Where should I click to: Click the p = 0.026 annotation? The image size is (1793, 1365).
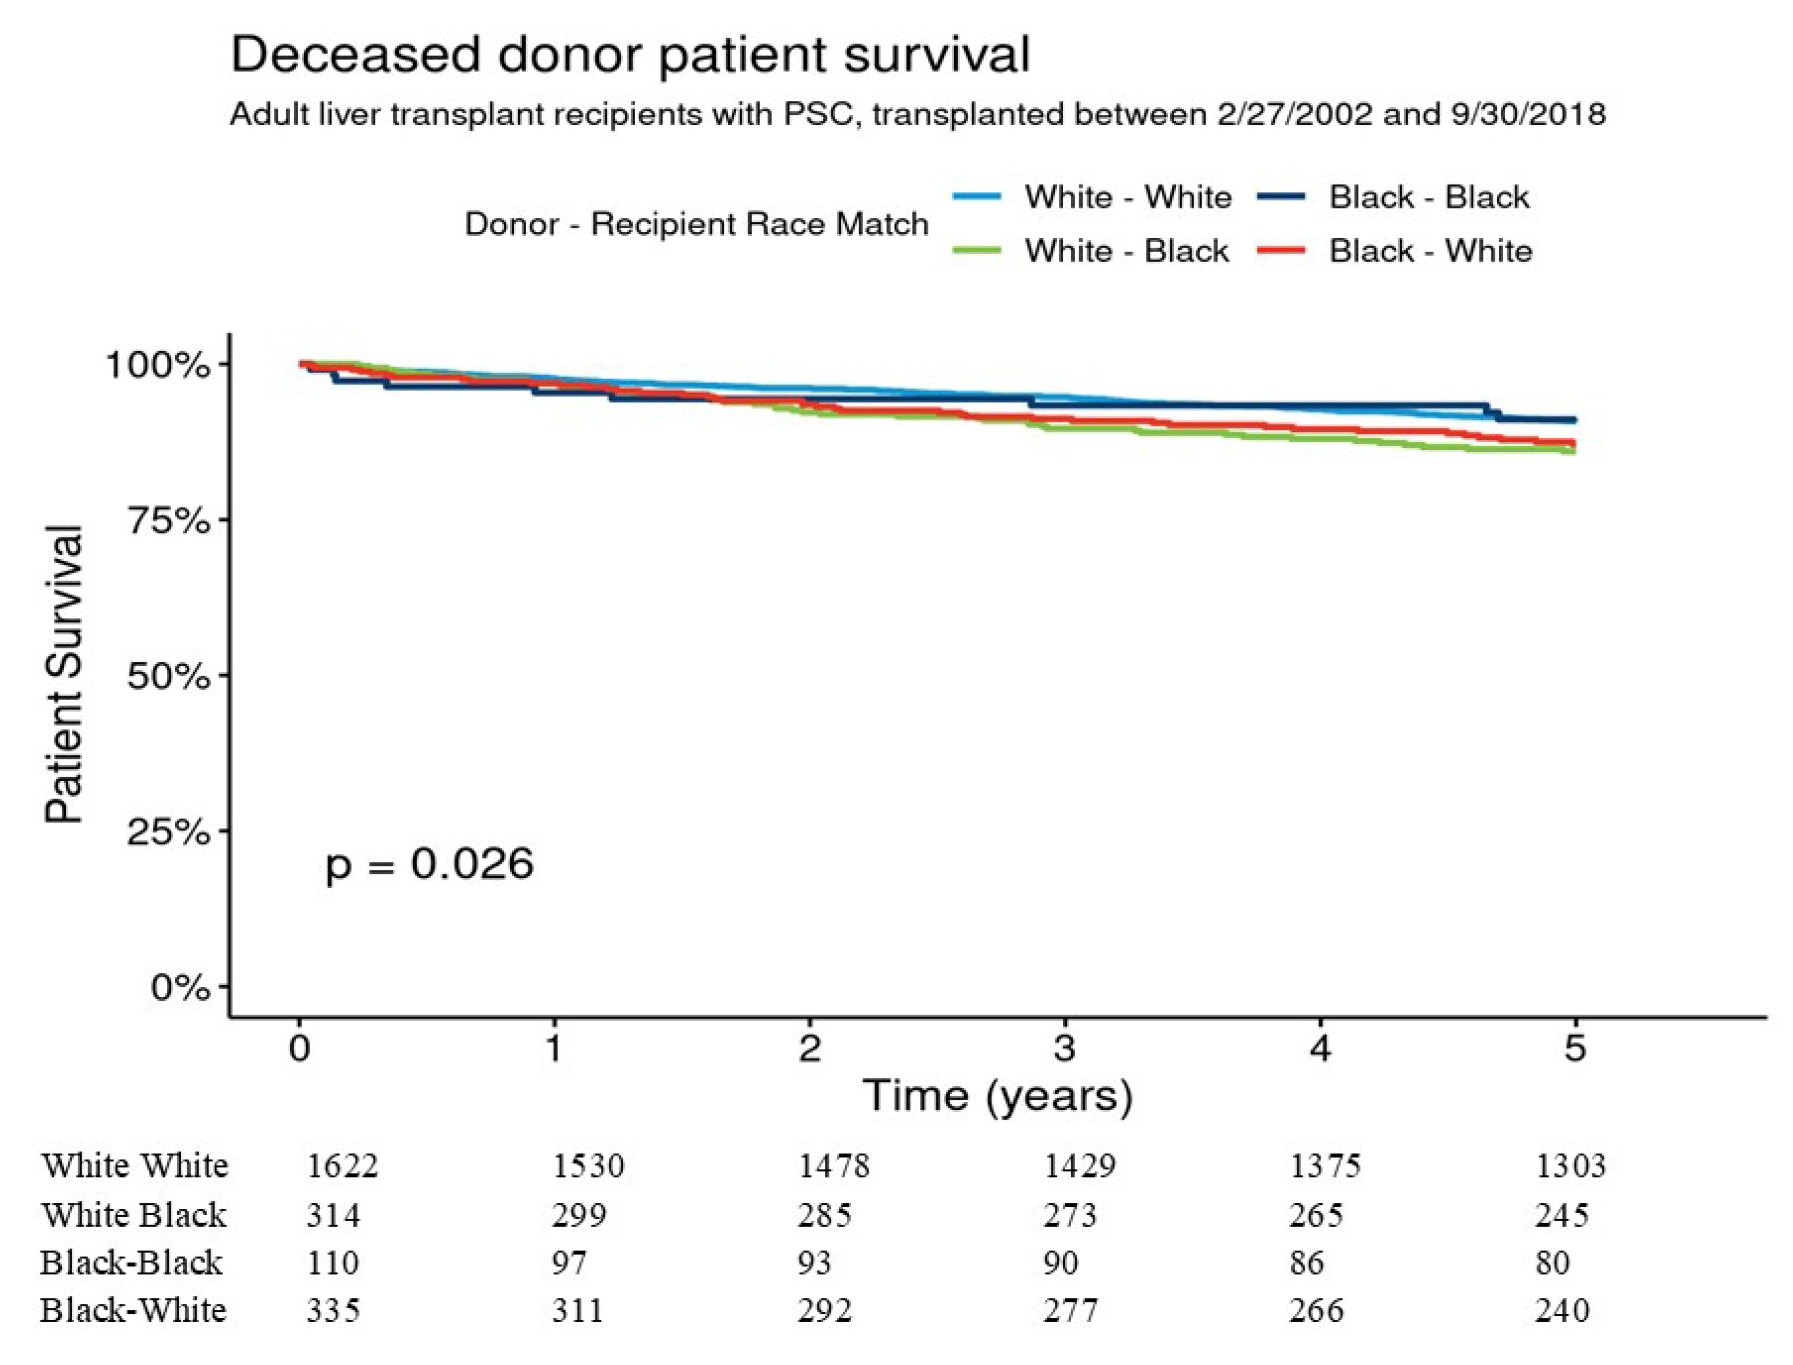tap(429, 864)
